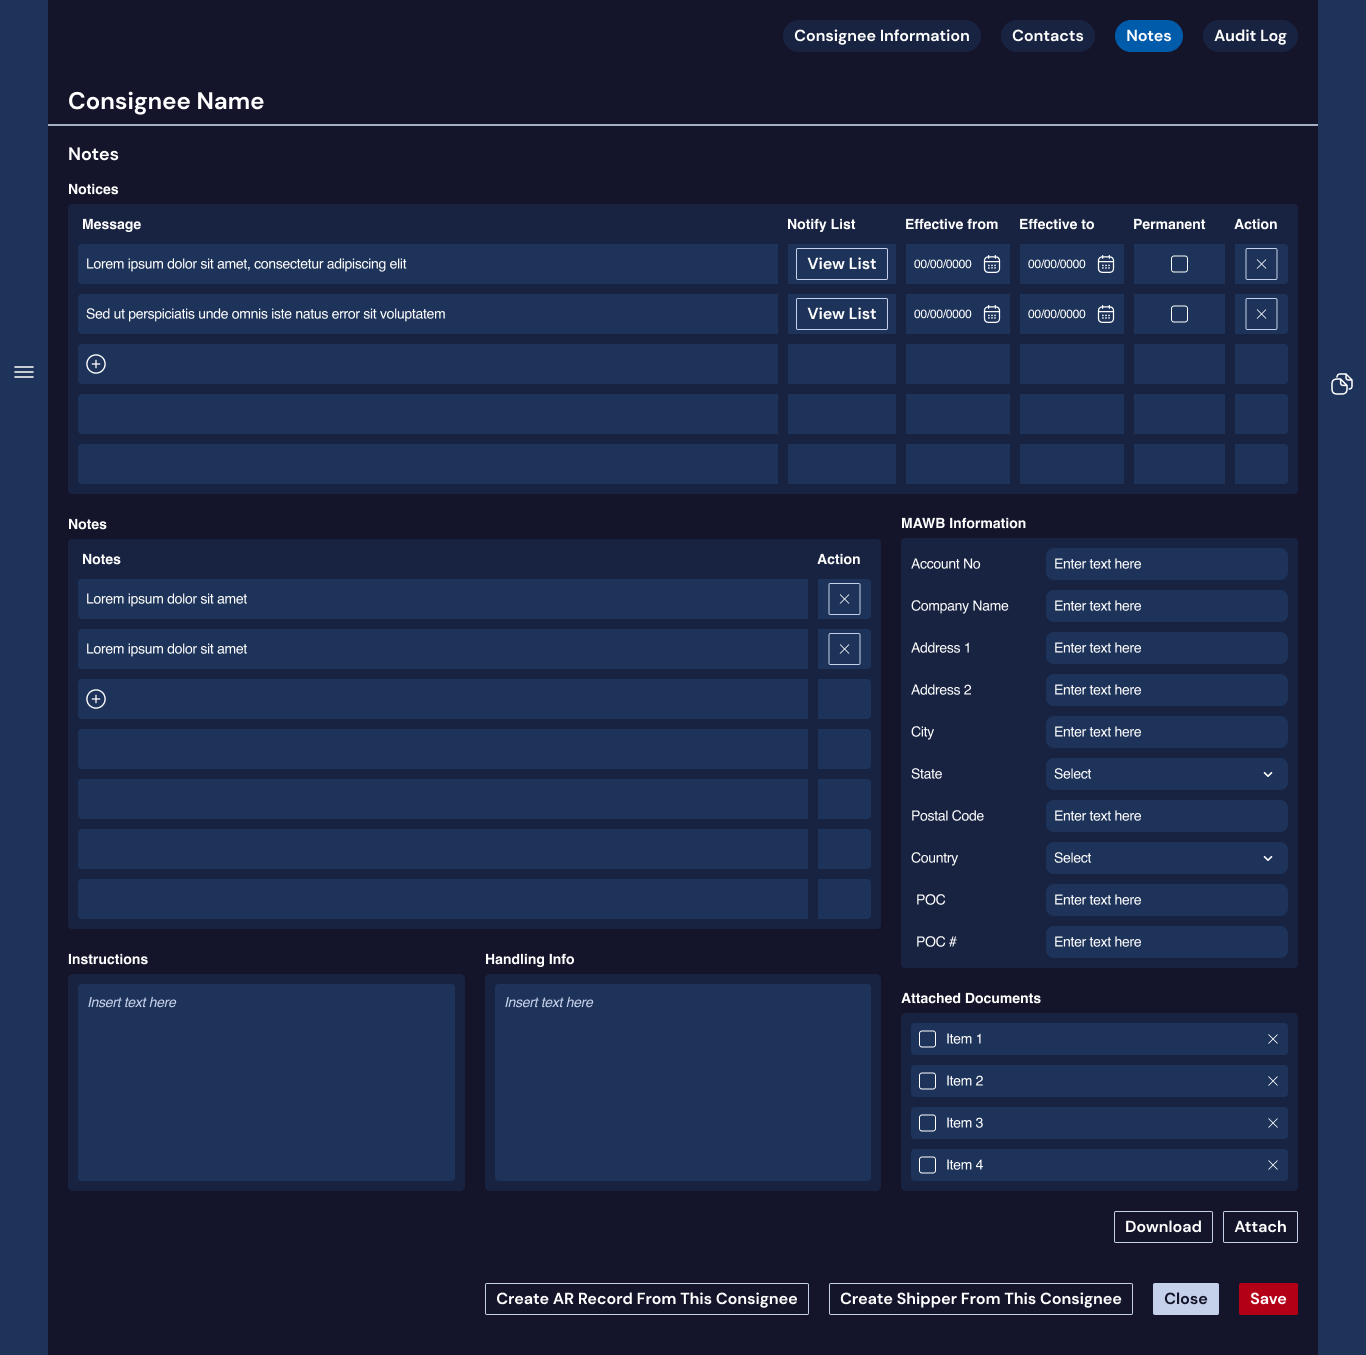Click Create Shipper From This Consignee
1366x1355 pixels.
(x=981, y=1299)
